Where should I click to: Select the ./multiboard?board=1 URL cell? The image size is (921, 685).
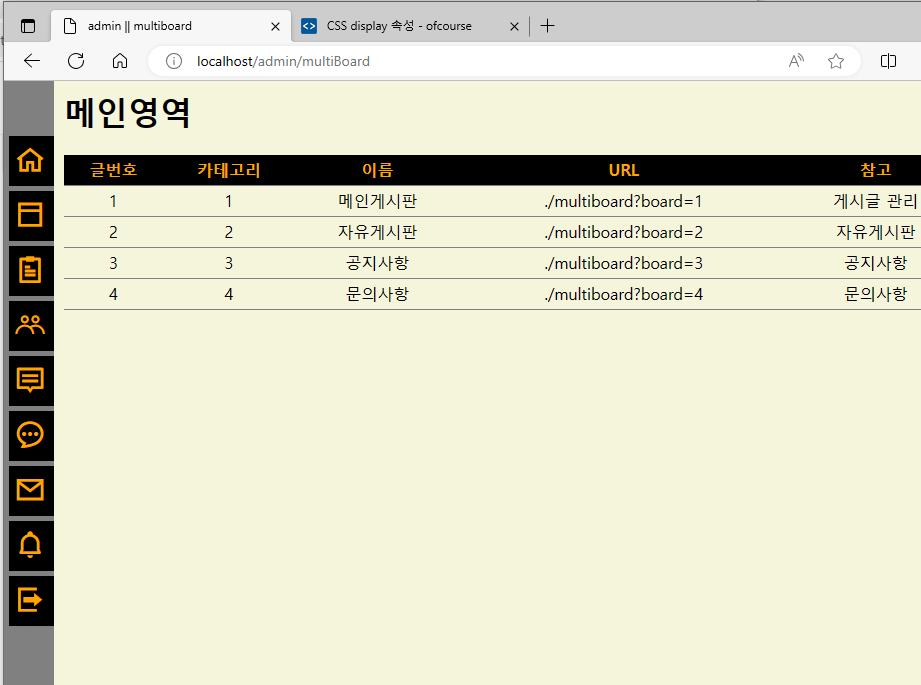coord(623,202)
